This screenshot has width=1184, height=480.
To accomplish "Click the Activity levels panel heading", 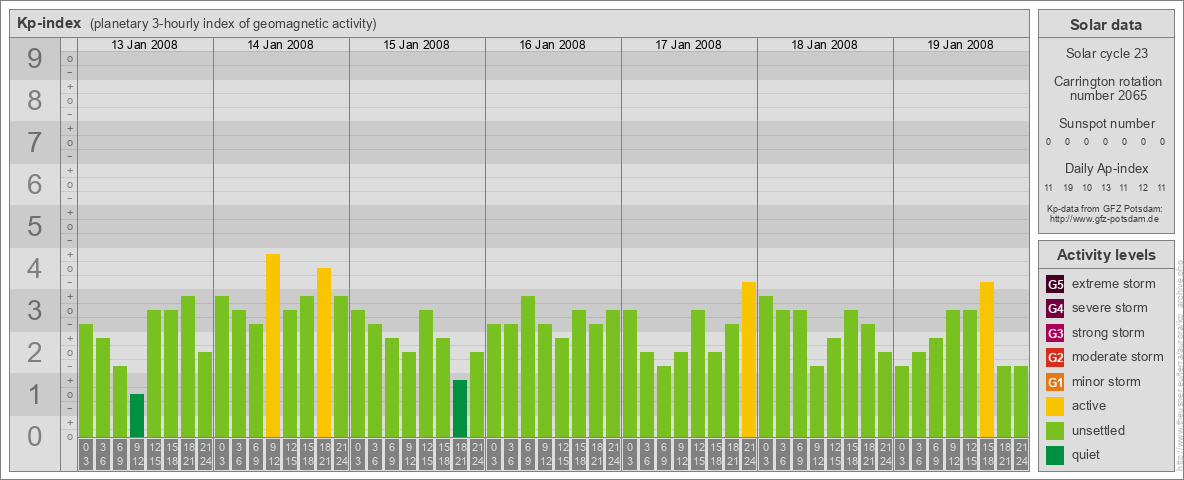I will [1106, 255].
